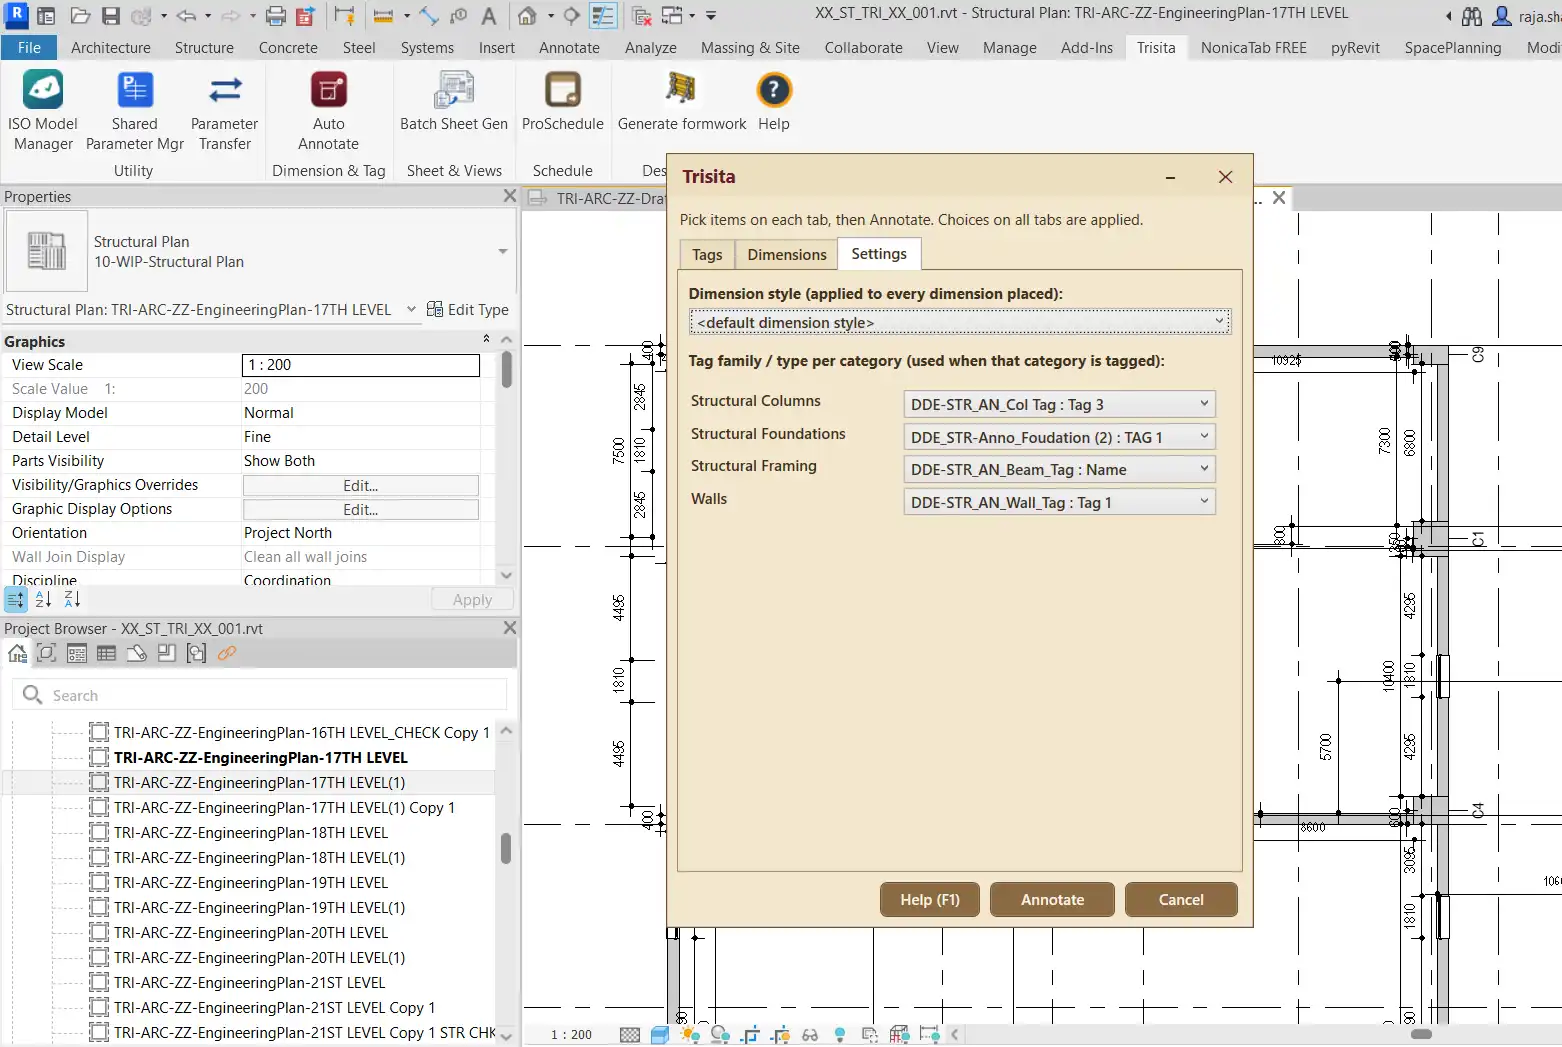Open the ISO Model Manager tool
This screenshot has height=1047, width=1562.
coord(43,111)
